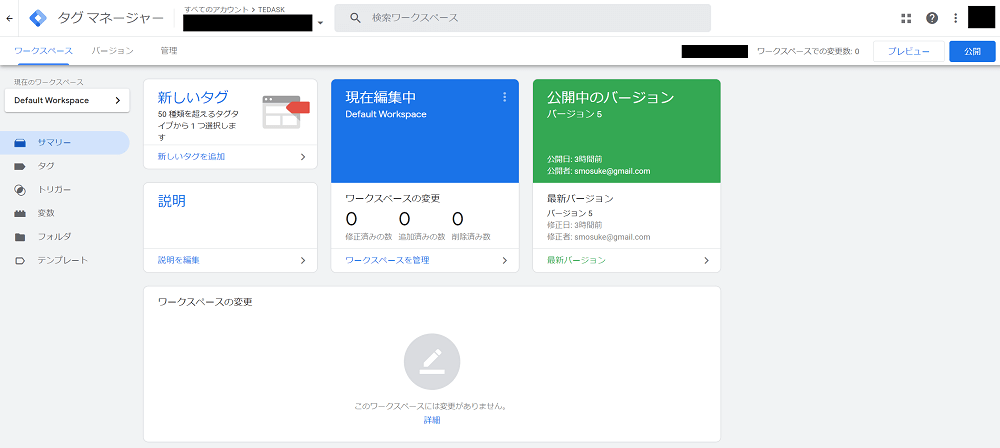Open the 現在編集中 card's three-dot menu

pyautogui.click(x=504, y=97)
